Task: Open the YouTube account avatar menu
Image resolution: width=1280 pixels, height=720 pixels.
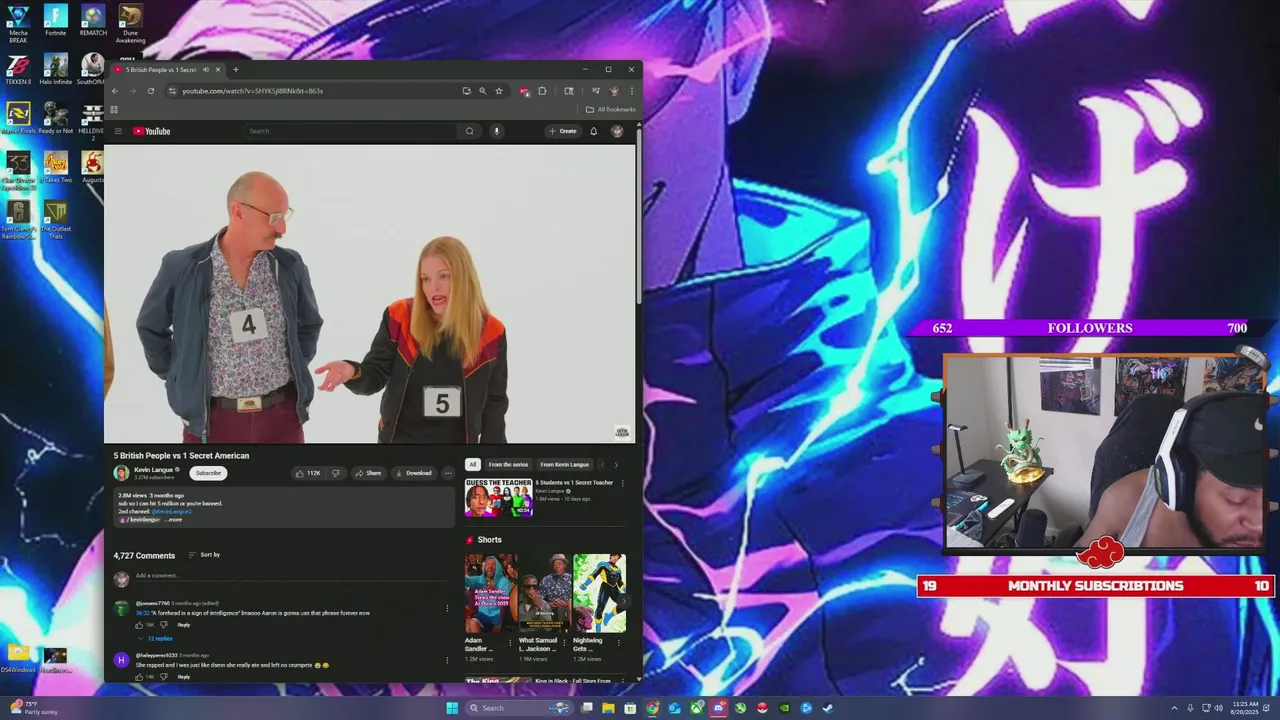Action: coord(617,131)
